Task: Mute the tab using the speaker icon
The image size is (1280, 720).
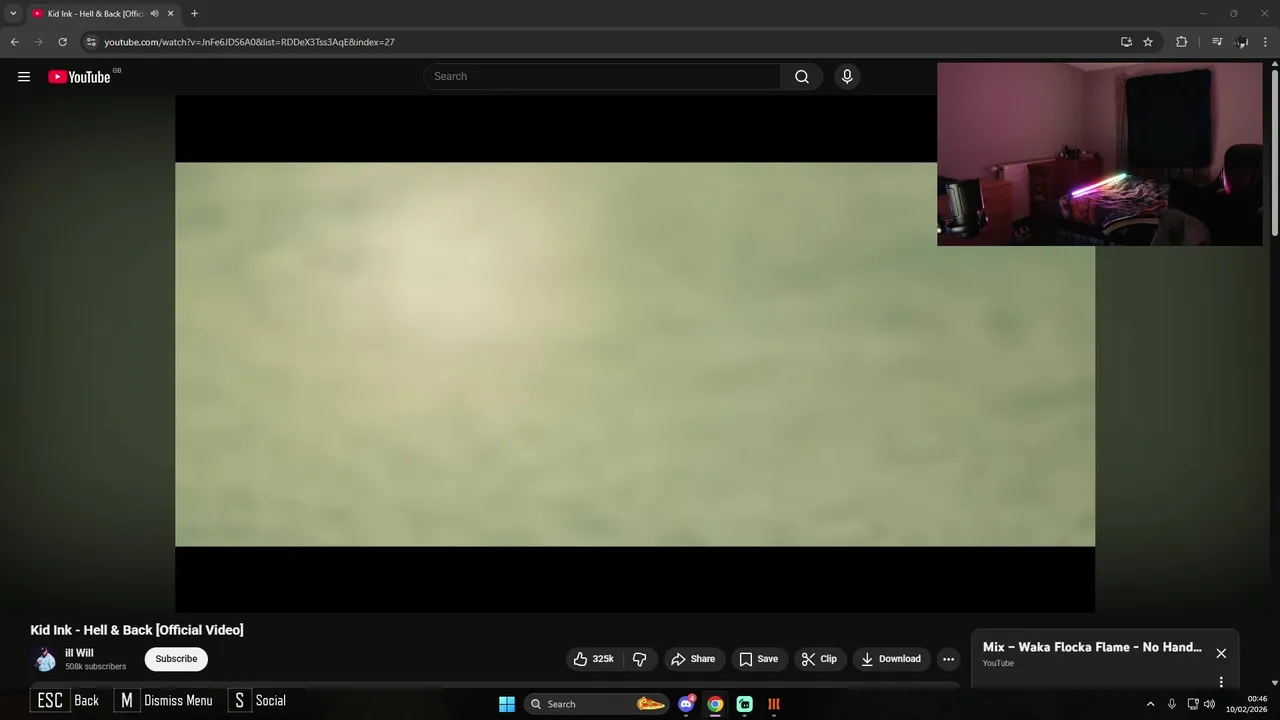Action: pyautogui.click(x=154, y=14)
